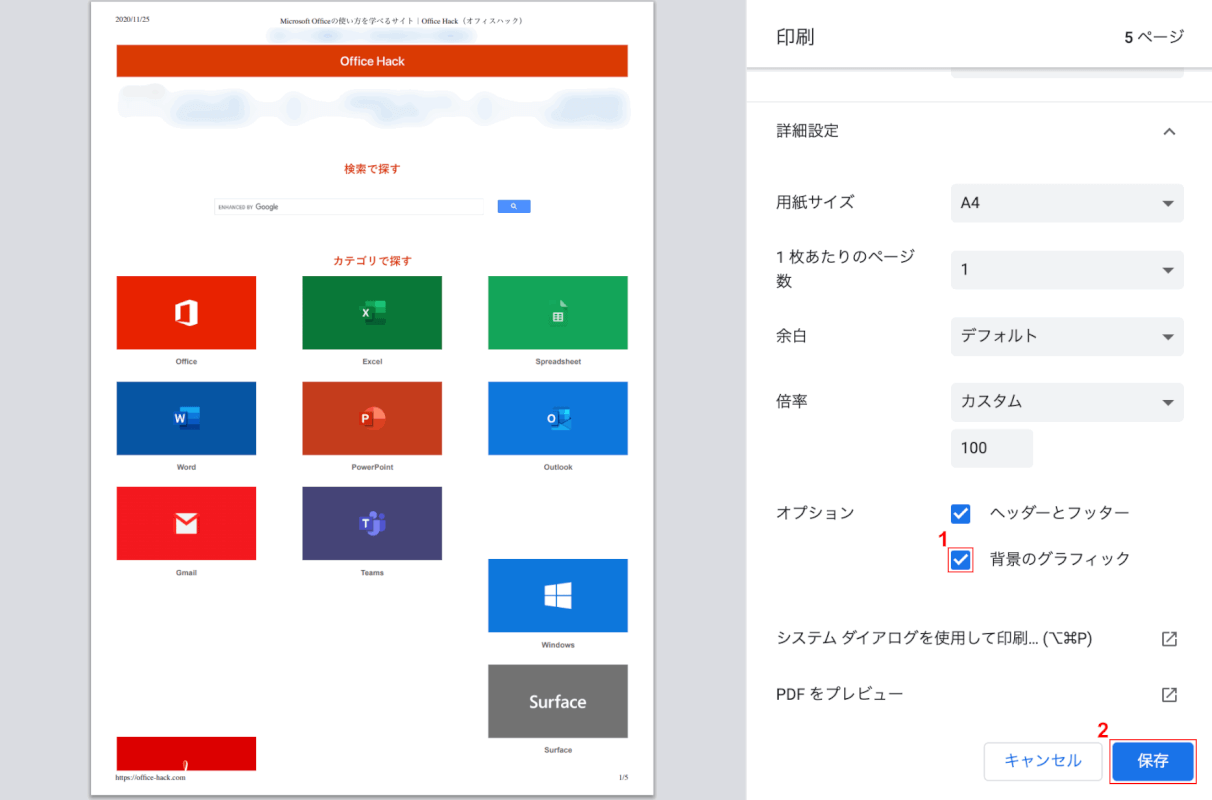This screenshot has width=1212, height=800.
Task: Uncheck ヘッダーとフッター option
Action: (x=960, y=513)
